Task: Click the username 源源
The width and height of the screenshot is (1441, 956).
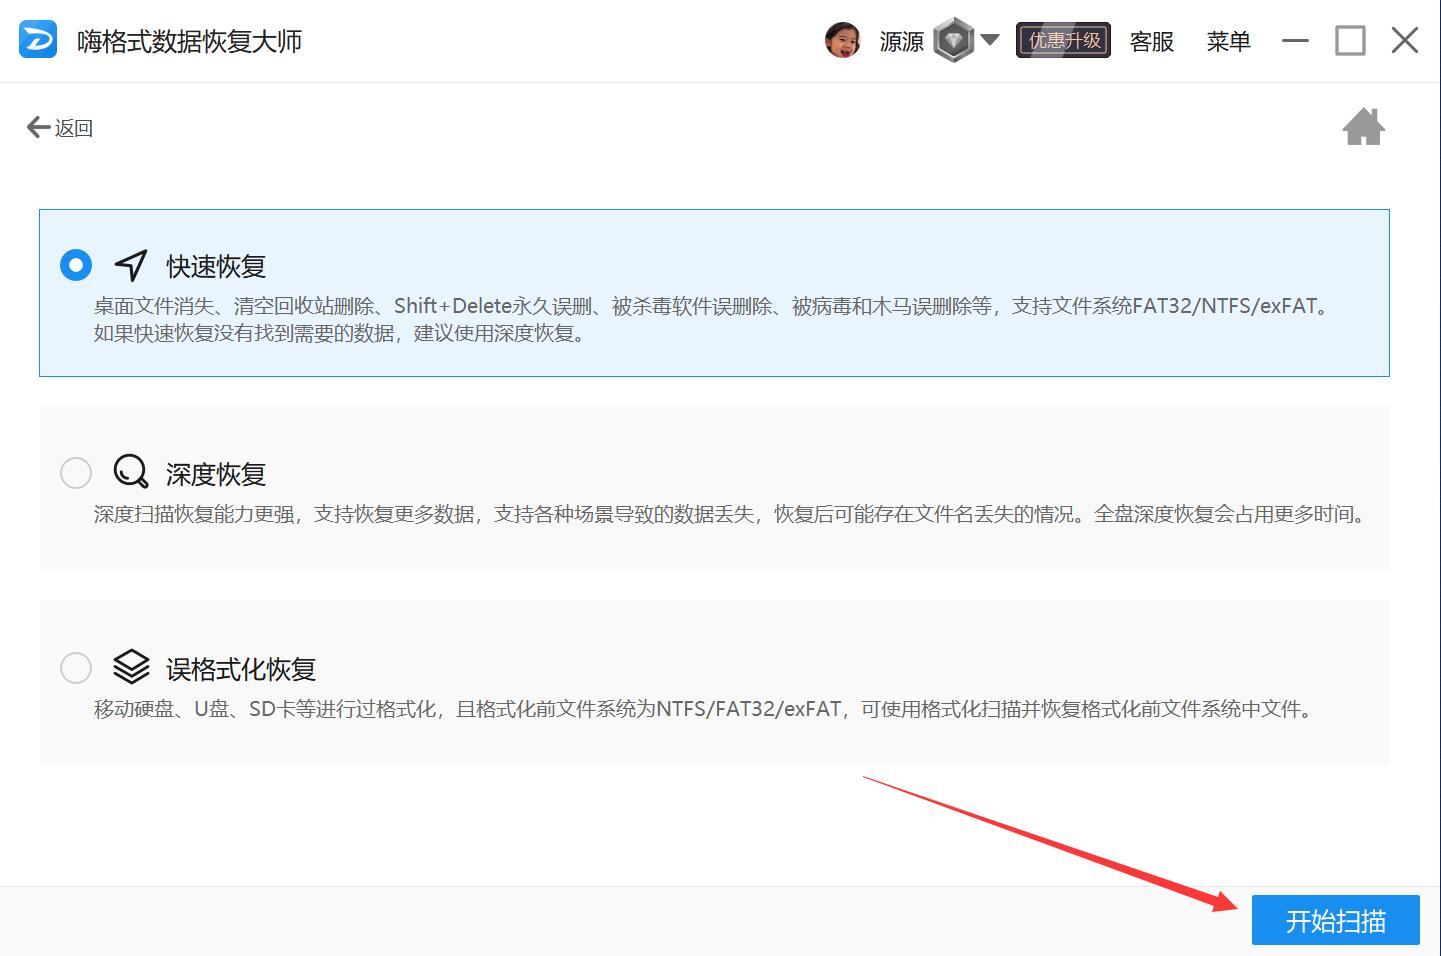Action: [x=902, y=42]
